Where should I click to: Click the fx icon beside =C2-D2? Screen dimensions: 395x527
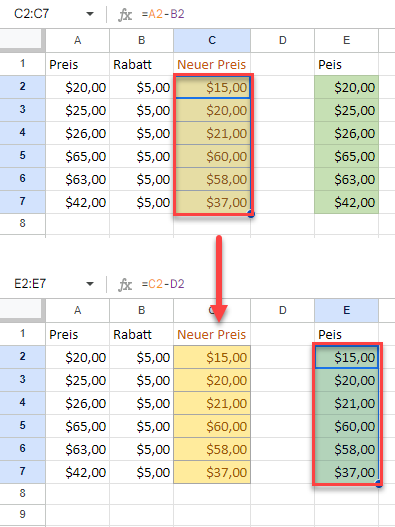[125, 284]
